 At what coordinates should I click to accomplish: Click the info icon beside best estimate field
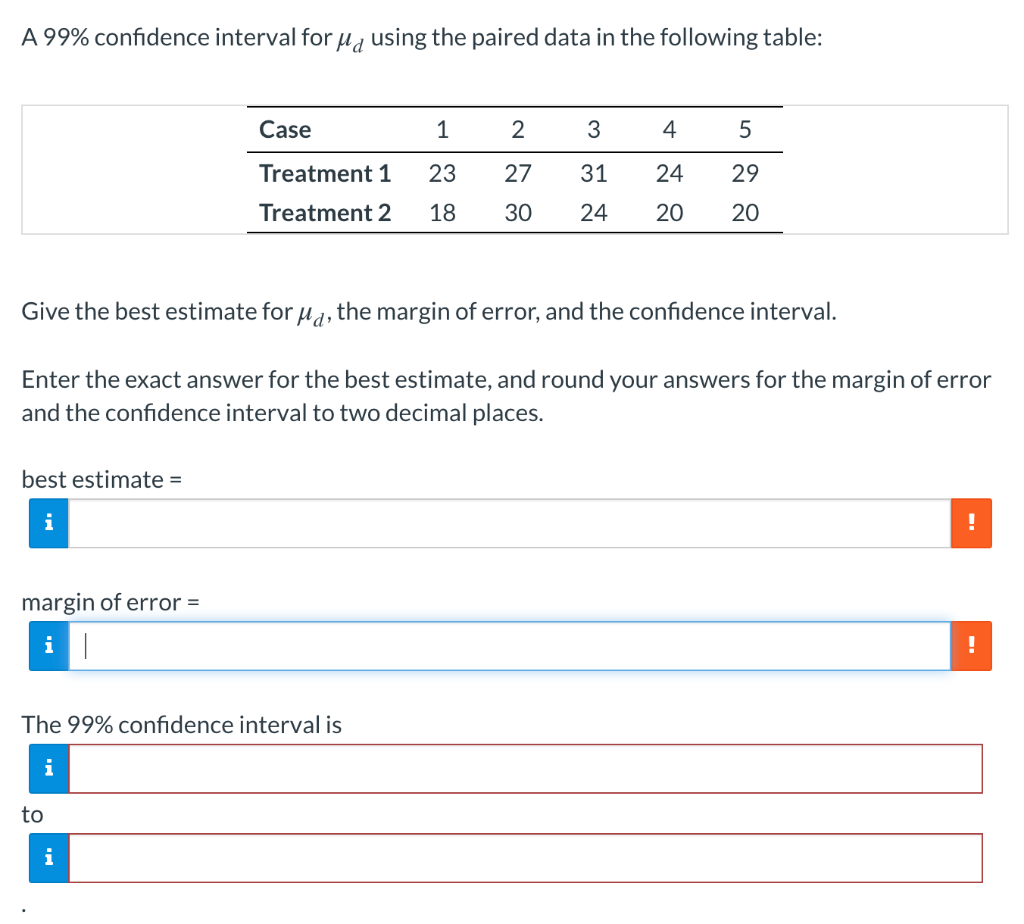(47, 522)
